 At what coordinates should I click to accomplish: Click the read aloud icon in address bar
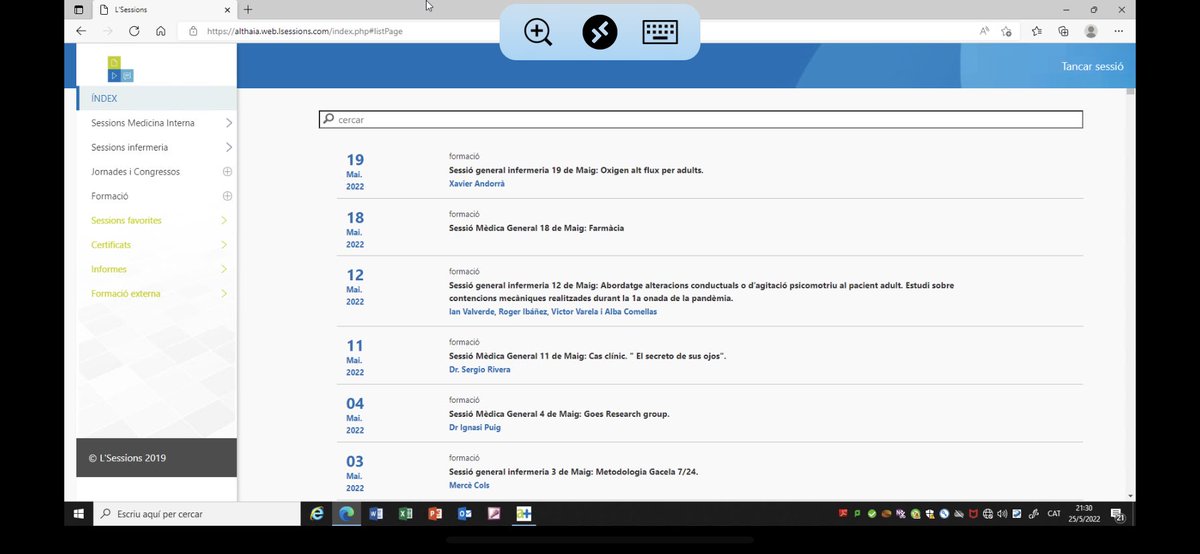pos(985,31)
